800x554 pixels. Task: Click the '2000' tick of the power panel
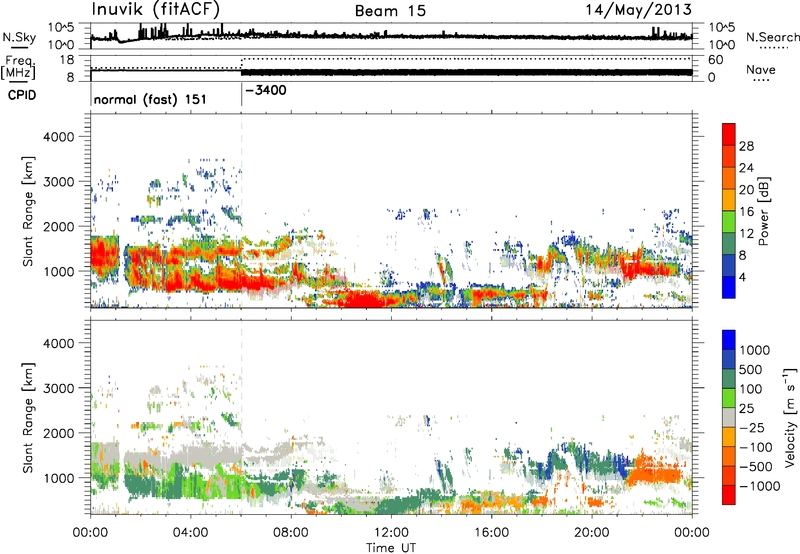point(58,226)
